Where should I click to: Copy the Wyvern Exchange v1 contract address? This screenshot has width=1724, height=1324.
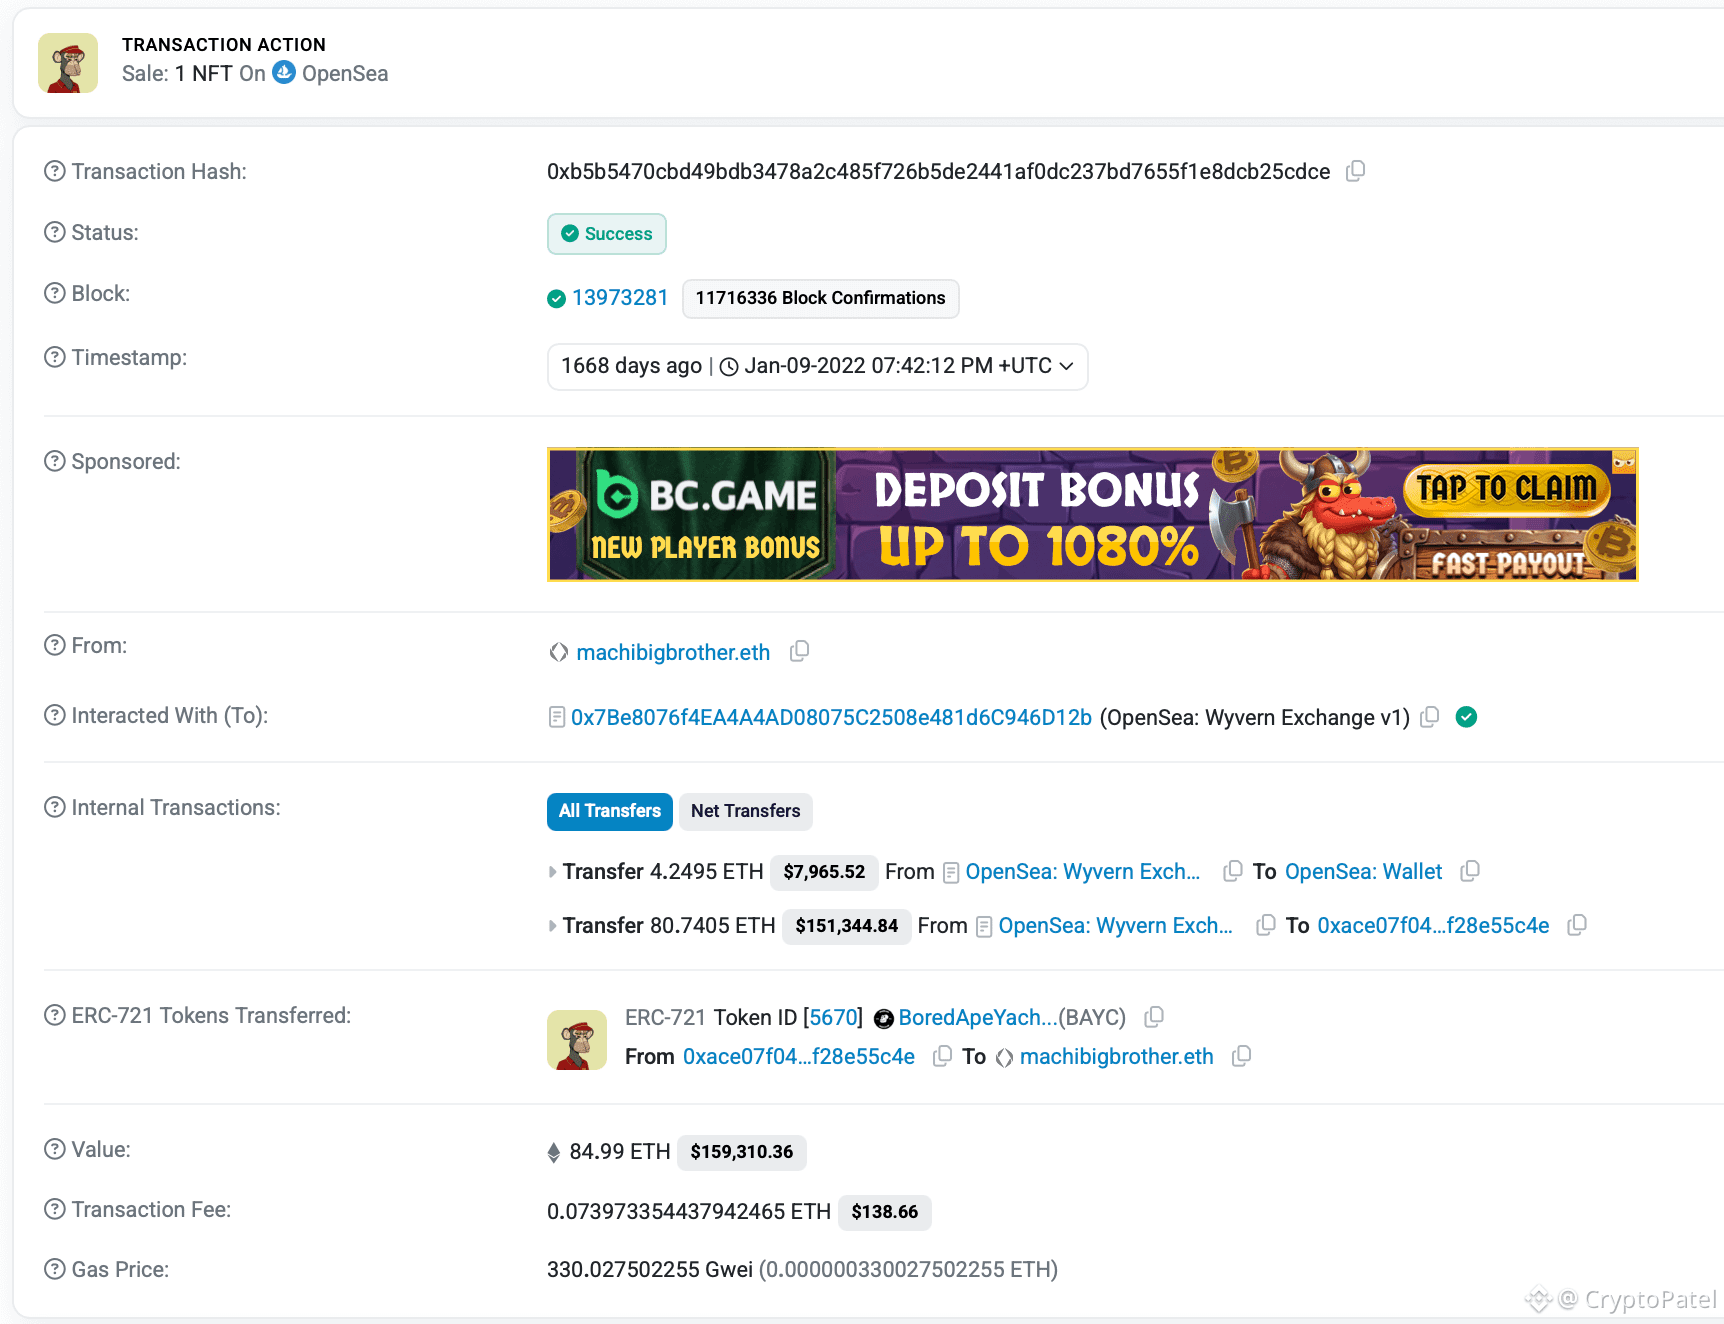tap(1430, 717)
